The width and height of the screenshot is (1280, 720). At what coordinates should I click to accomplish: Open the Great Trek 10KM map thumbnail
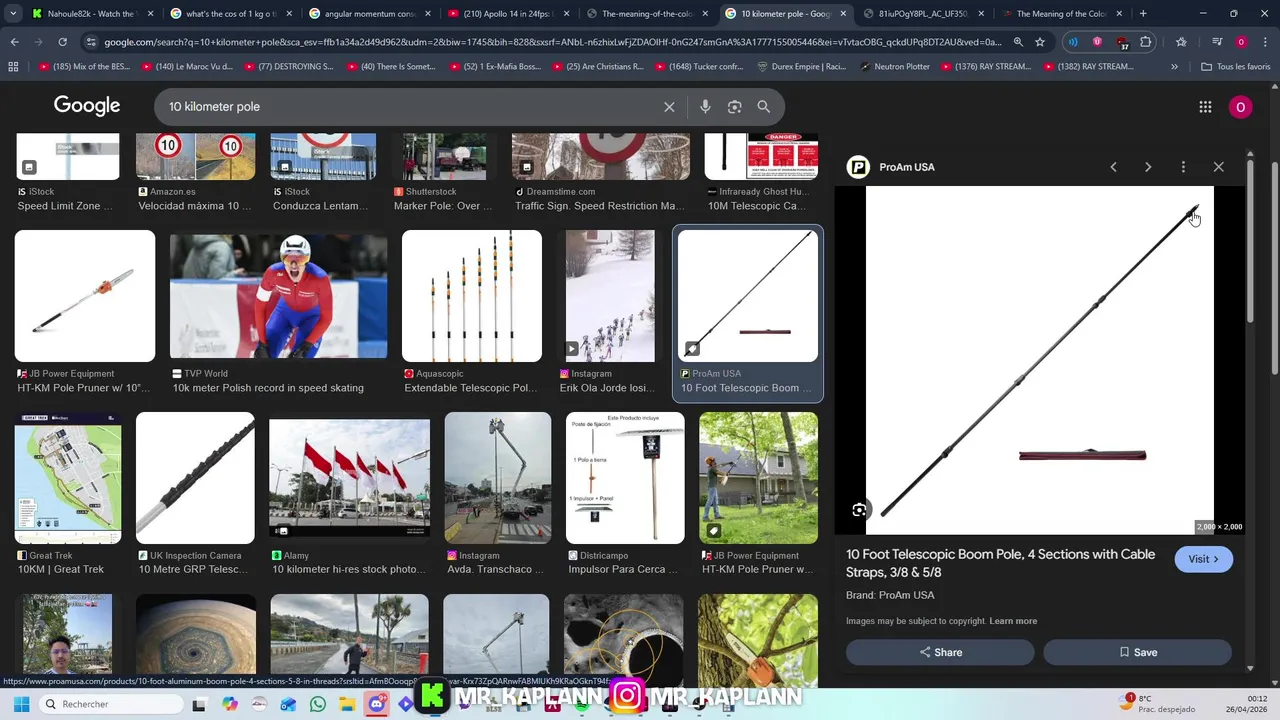tap(68, 478)
